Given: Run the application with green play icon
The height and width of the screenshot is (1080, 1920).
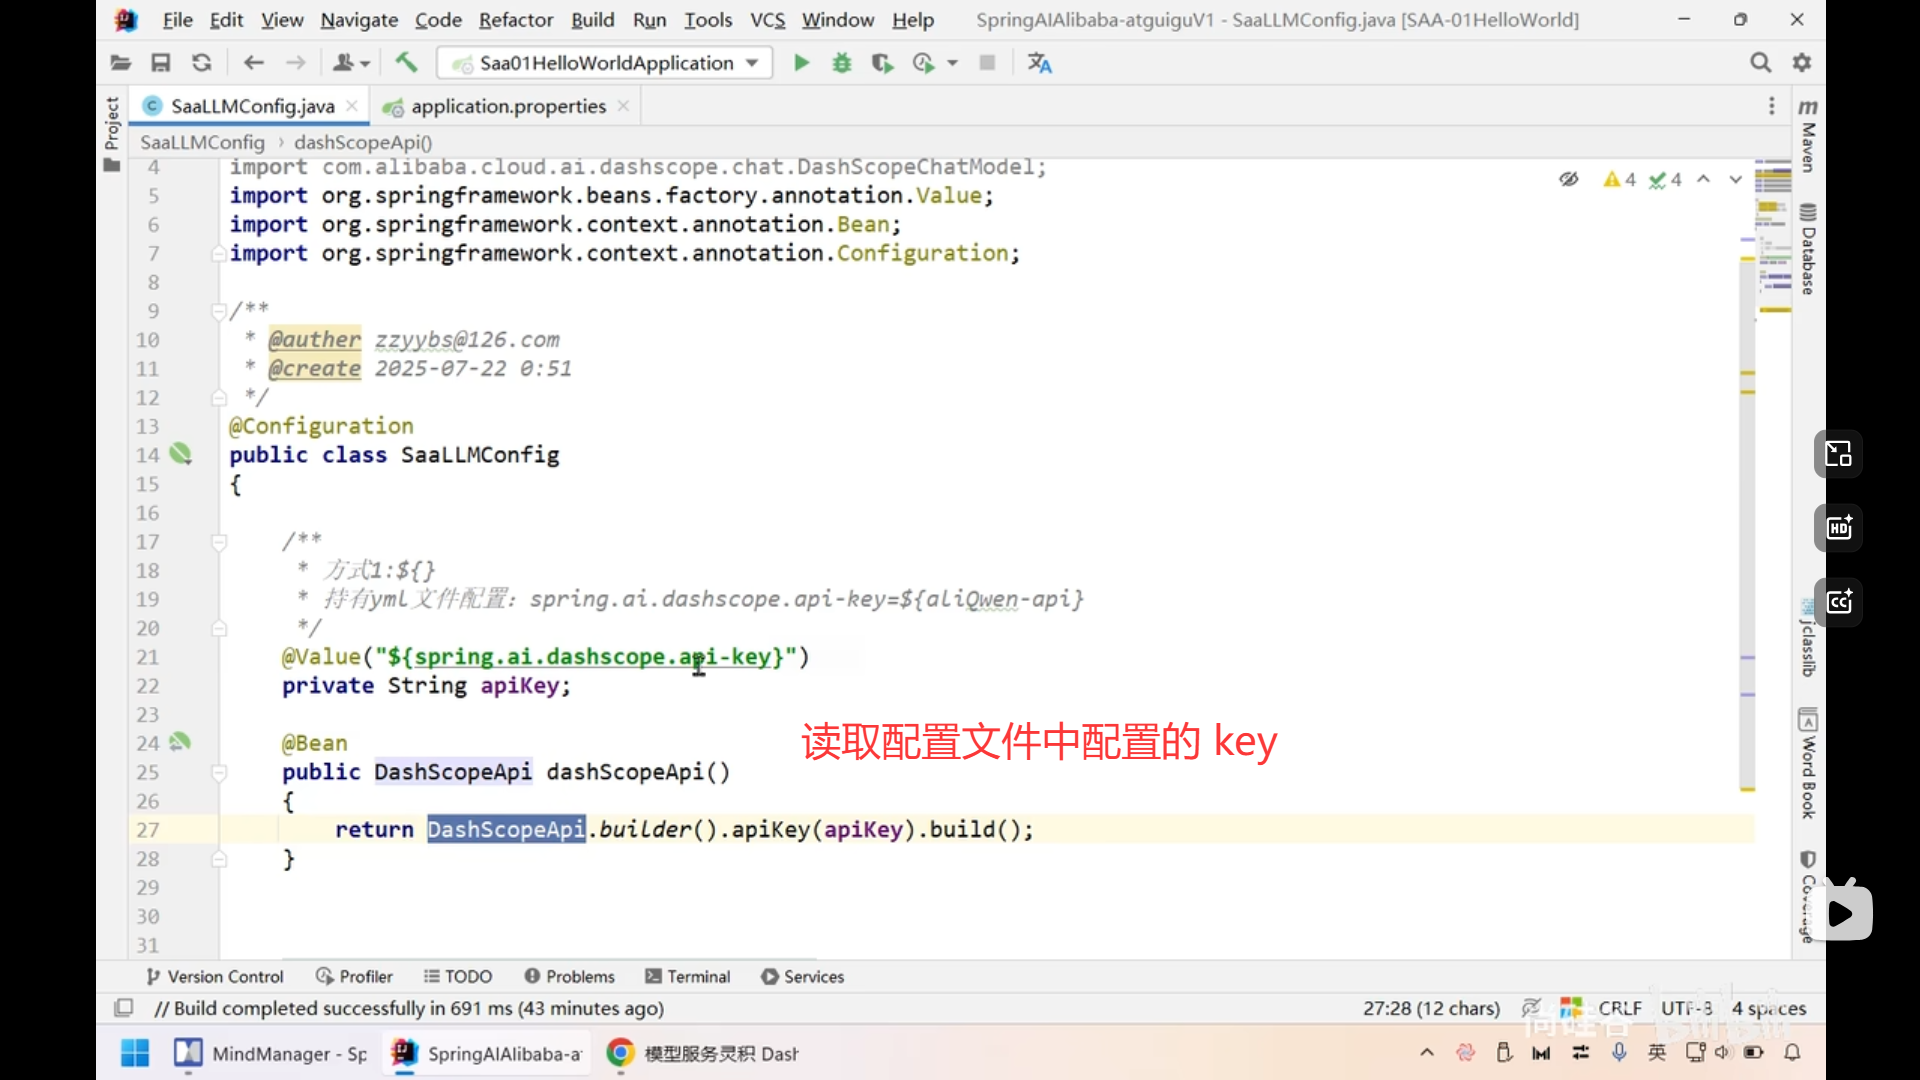Looking at the screenshot, I should [801, 63].
